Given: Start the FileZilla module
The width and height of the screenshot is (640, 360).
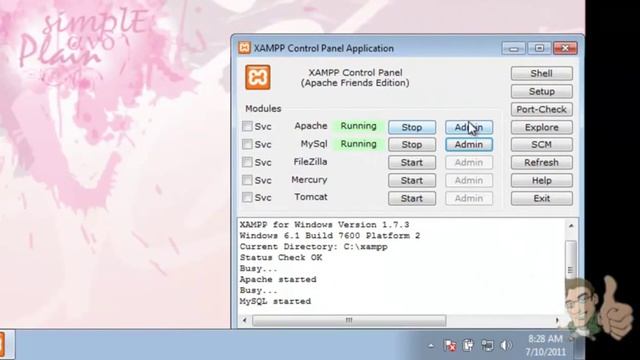Looking at the screenshot, I should pyautogui.click(x=412, y=162).
